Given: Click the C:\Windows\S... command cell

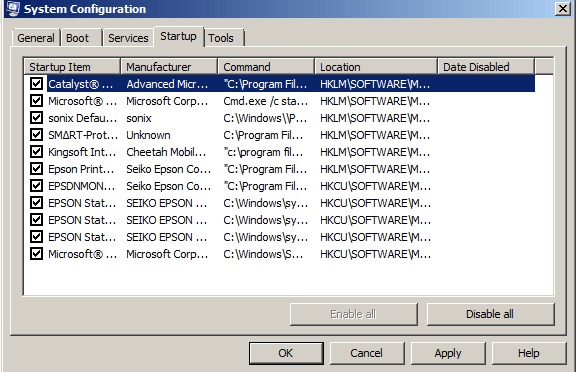Looking at the screenshot, I should click(x=263, y=254).
